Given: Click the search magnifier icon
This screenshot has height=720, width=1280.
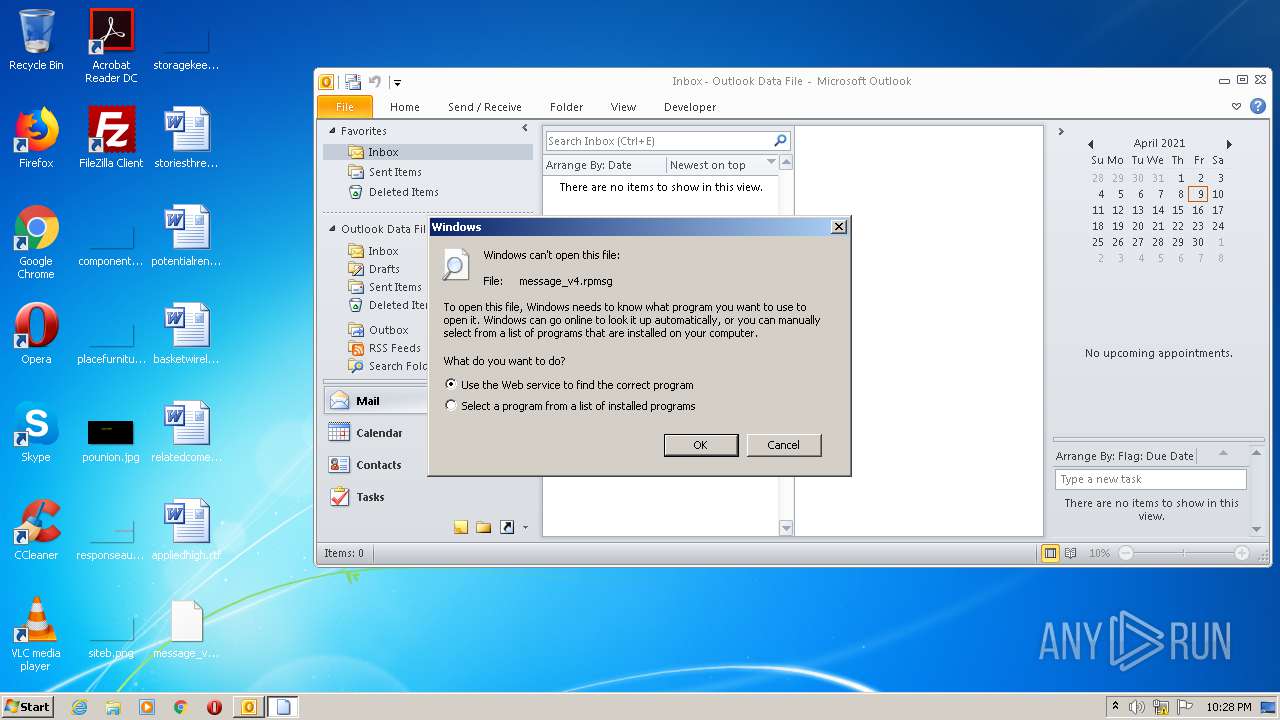Looking at the screenshot, I should [x=781, y=141].
